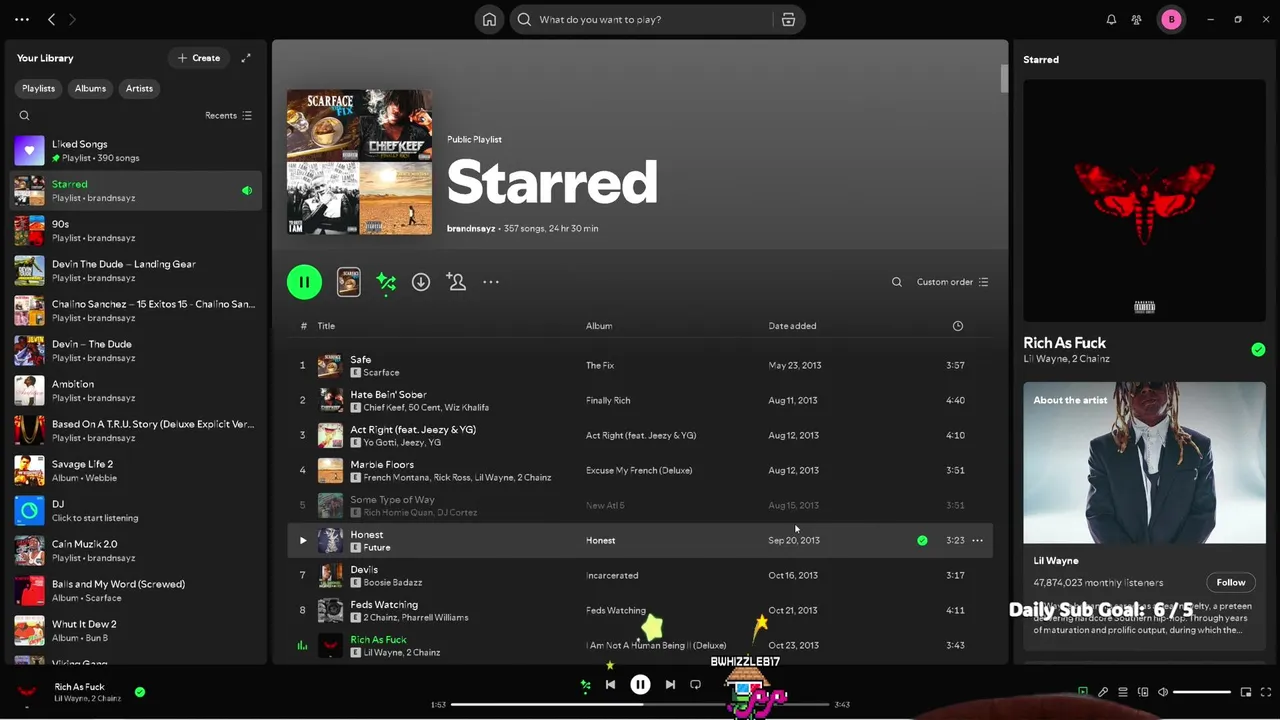Open the playlist cover preview button

(349, 282)
